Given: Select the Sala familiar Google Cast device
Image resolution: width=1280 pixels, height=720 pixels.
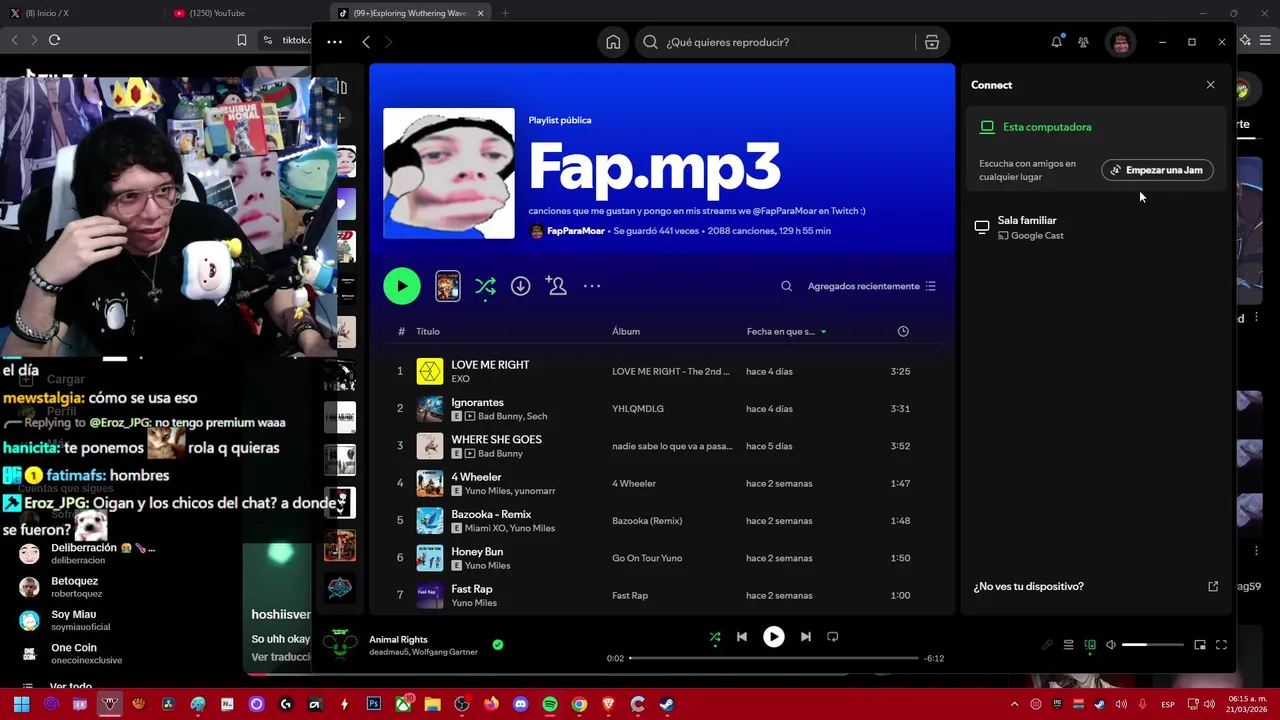Looking at the screenshot, I should [x=1097, y=227].
